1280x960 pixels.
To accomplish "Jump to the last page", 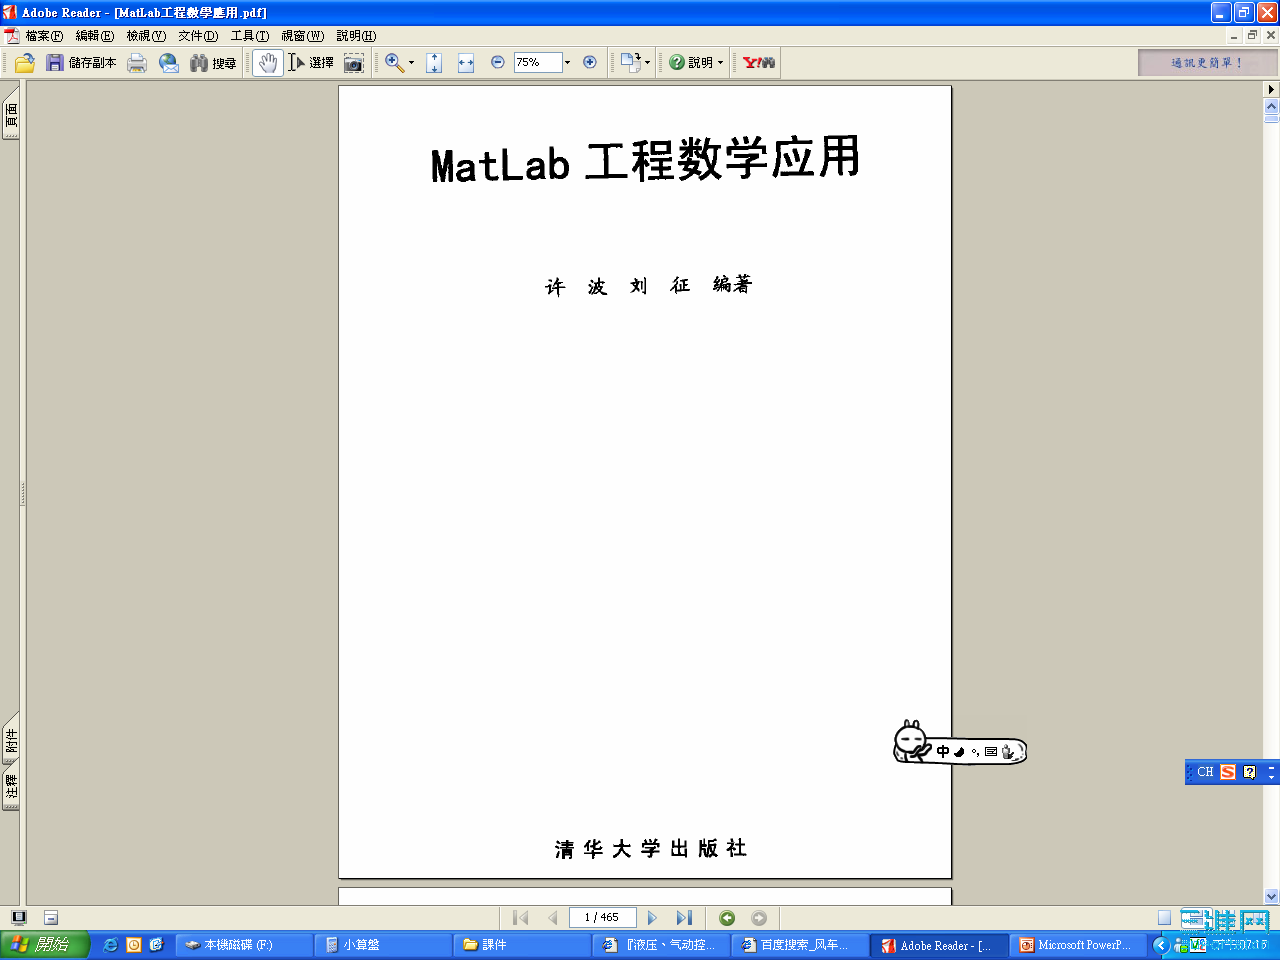I will pos(684,918).
